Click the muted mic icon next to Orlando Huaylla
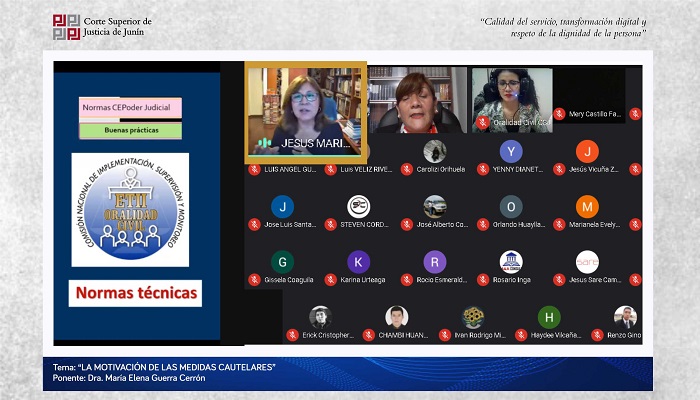 [483, 225]
